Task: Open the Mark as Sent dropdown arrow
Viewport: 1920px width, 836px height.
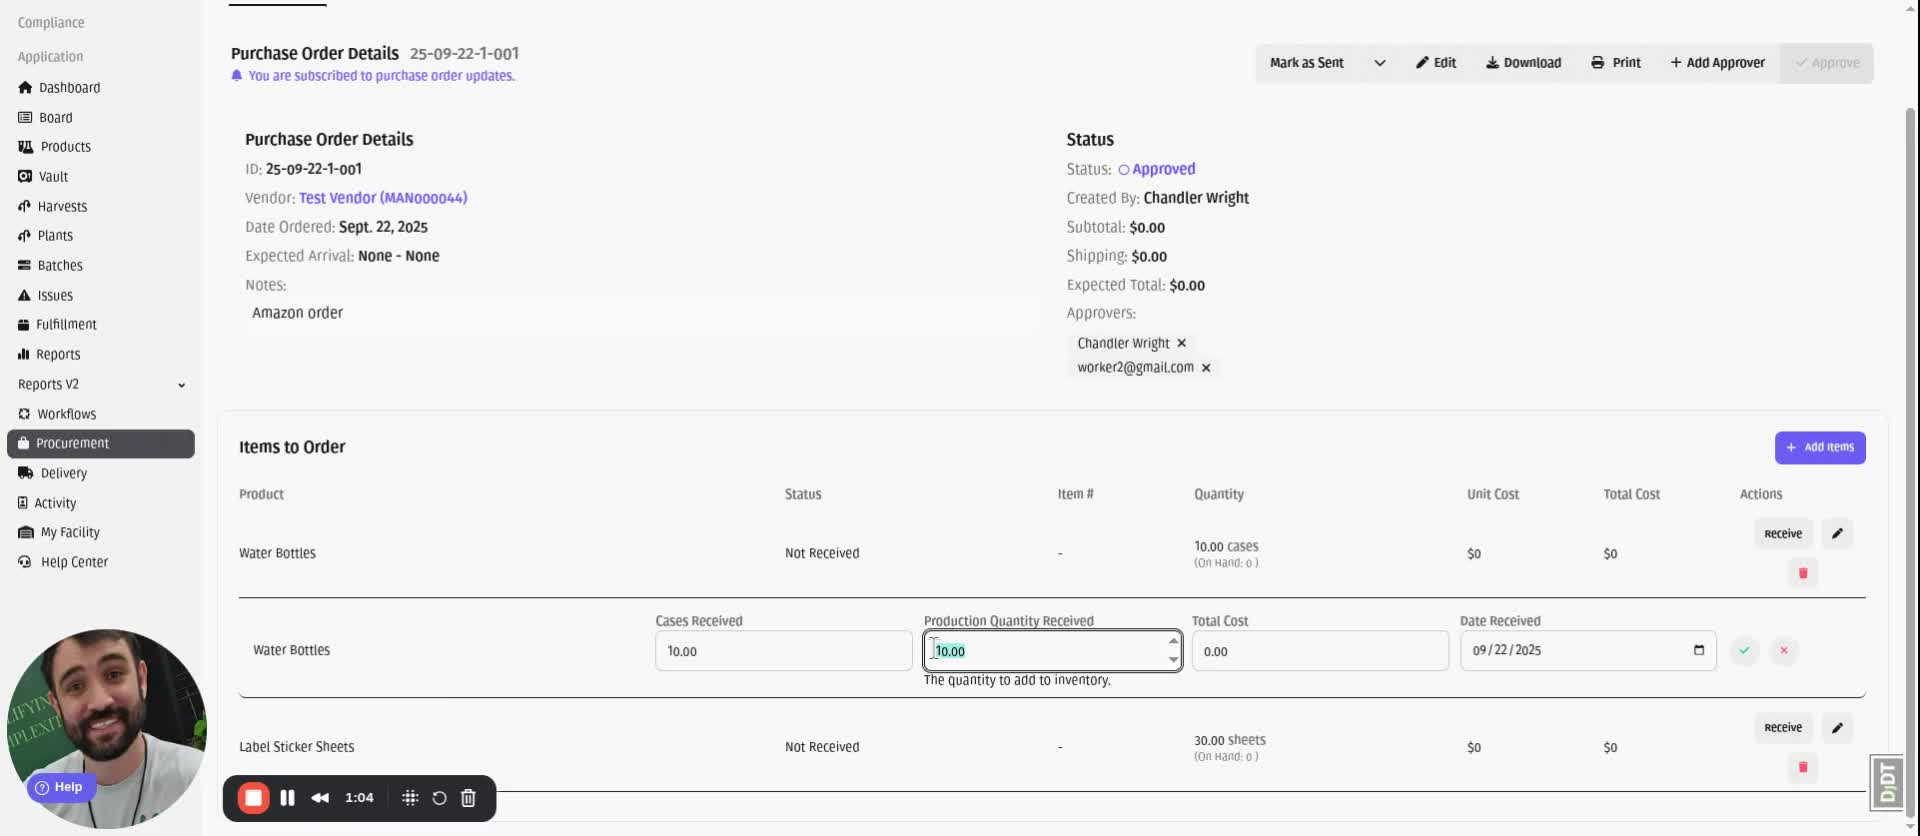Action: pos(1380,63)
